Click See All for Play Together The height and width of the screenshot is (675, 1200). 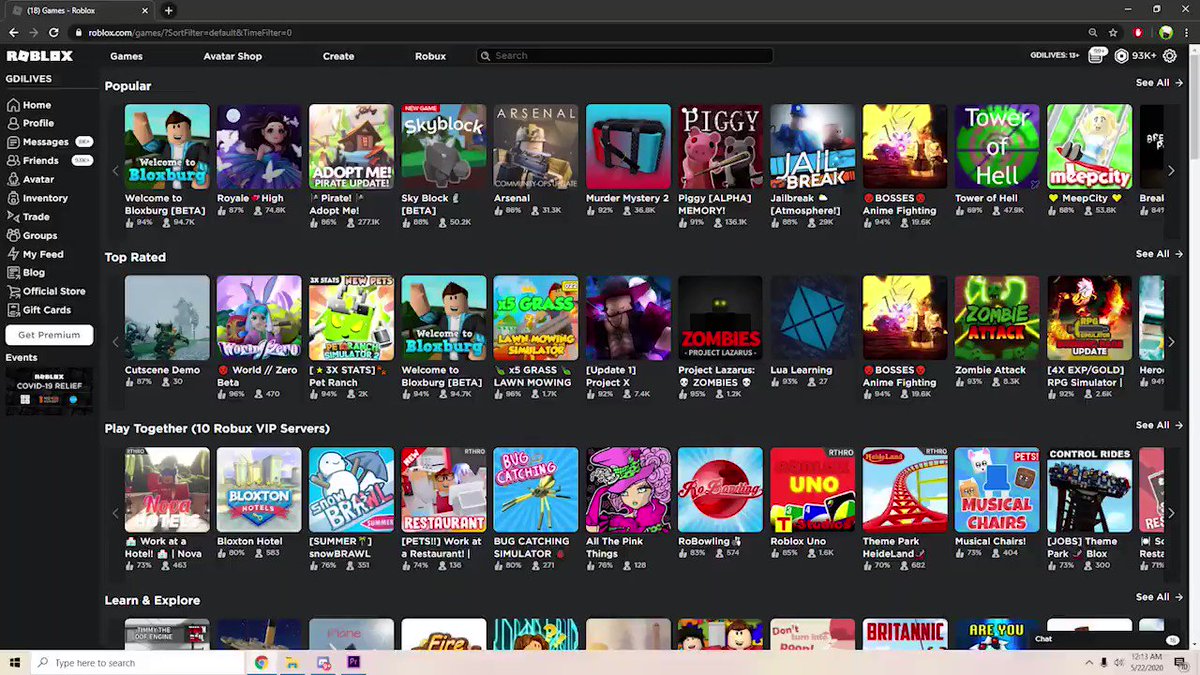(x=1158, y=425)
